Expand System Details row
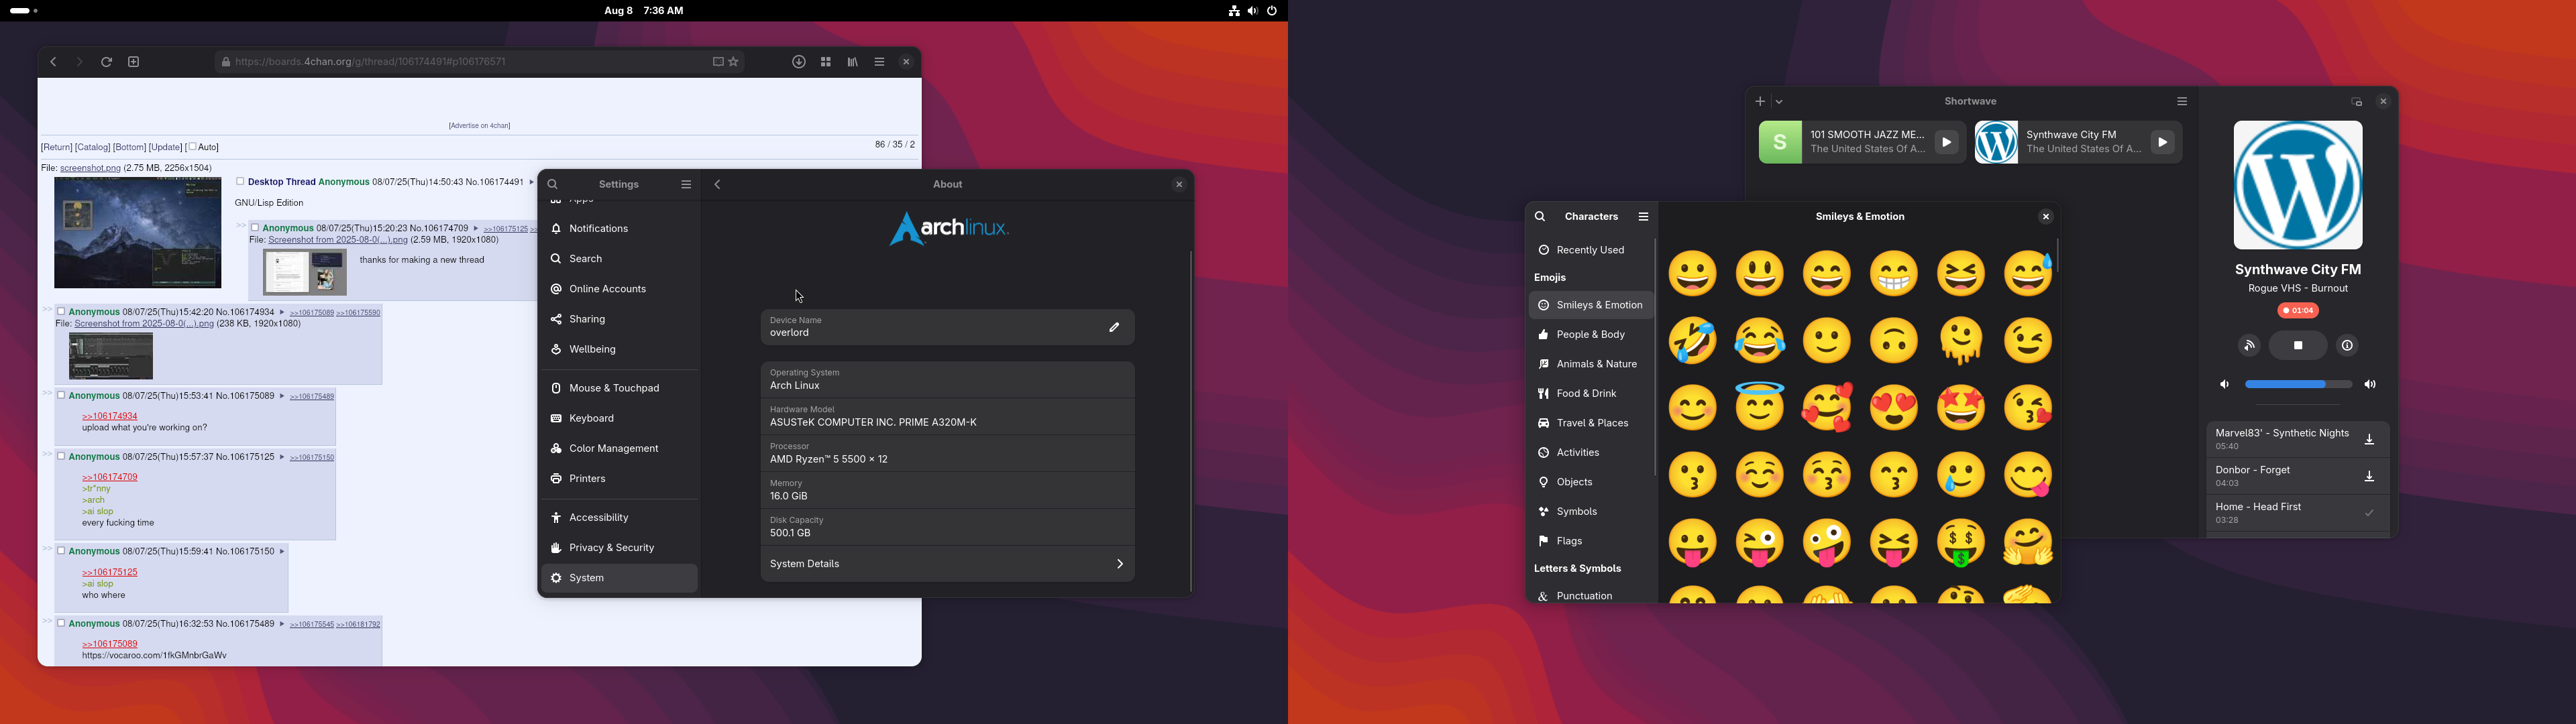The width and height of the screenshot is (2576, 724). point(947,564)
